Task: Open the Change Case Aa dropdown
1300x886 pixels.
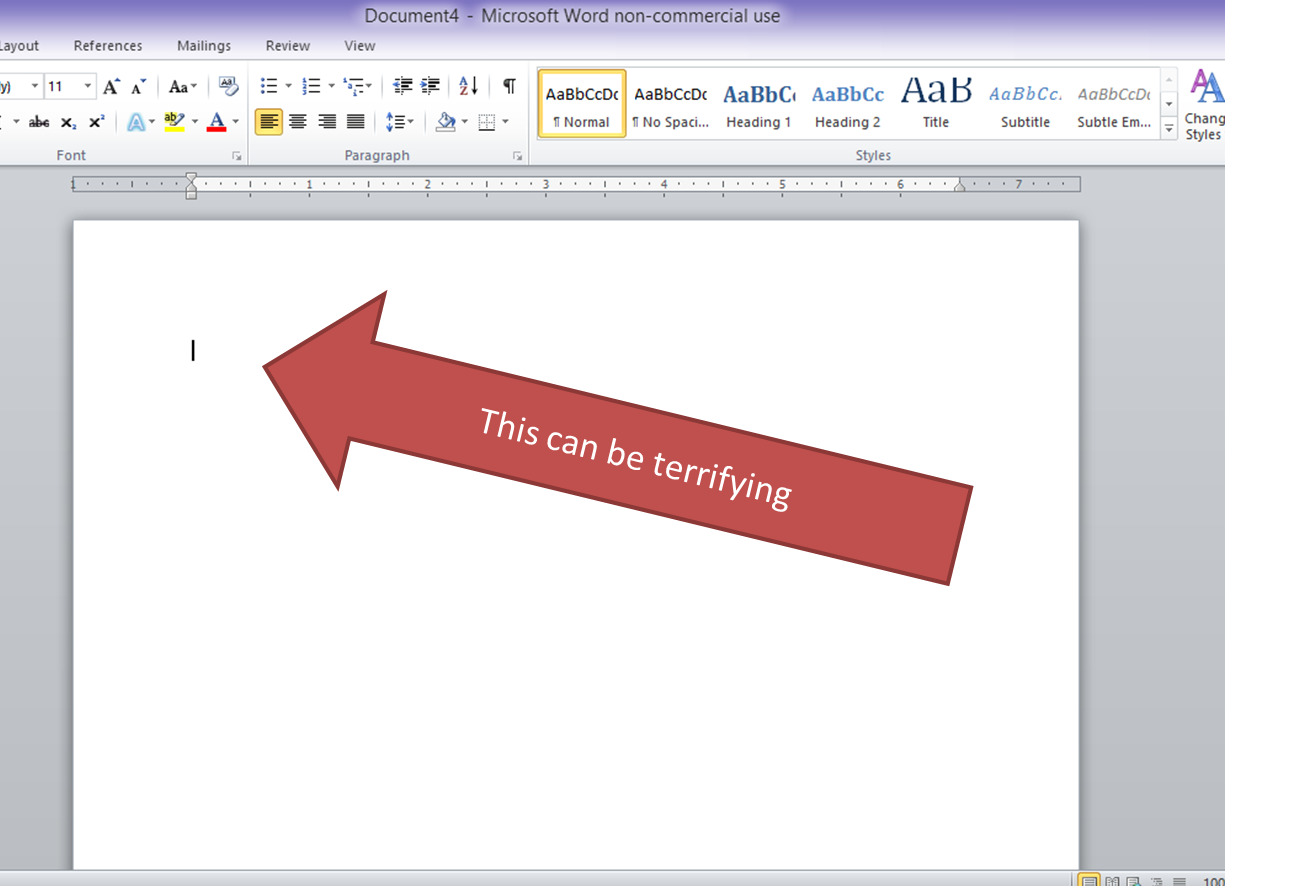Action: point(183,87)
